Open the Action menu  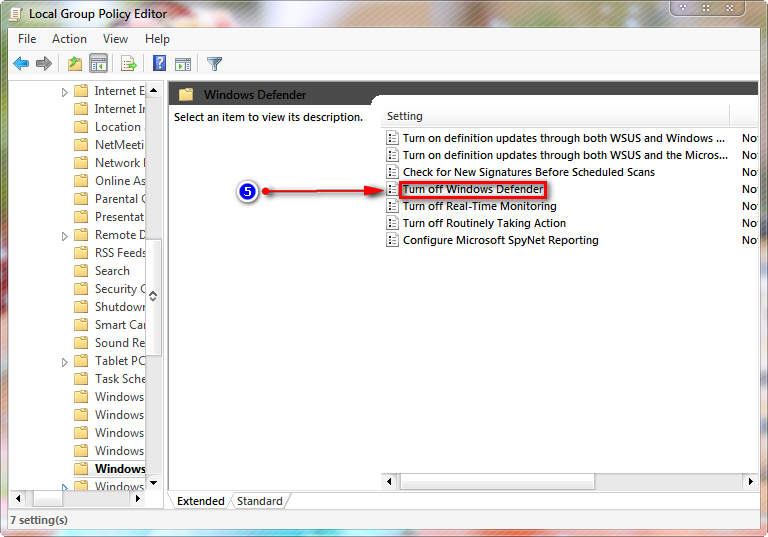coord(70,39)
